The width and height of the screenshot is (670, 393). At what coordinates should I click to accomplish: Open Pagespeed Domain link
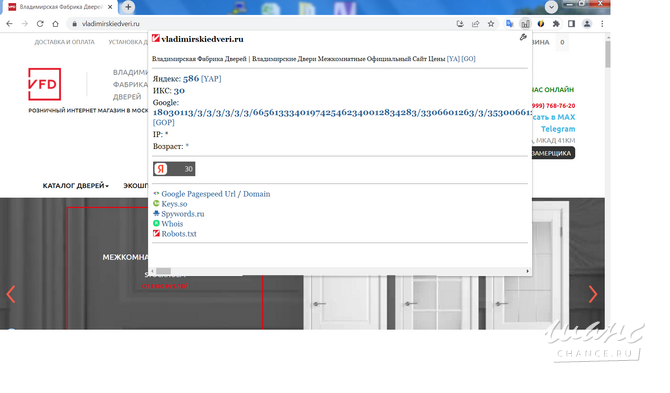(x=256, y=194)
